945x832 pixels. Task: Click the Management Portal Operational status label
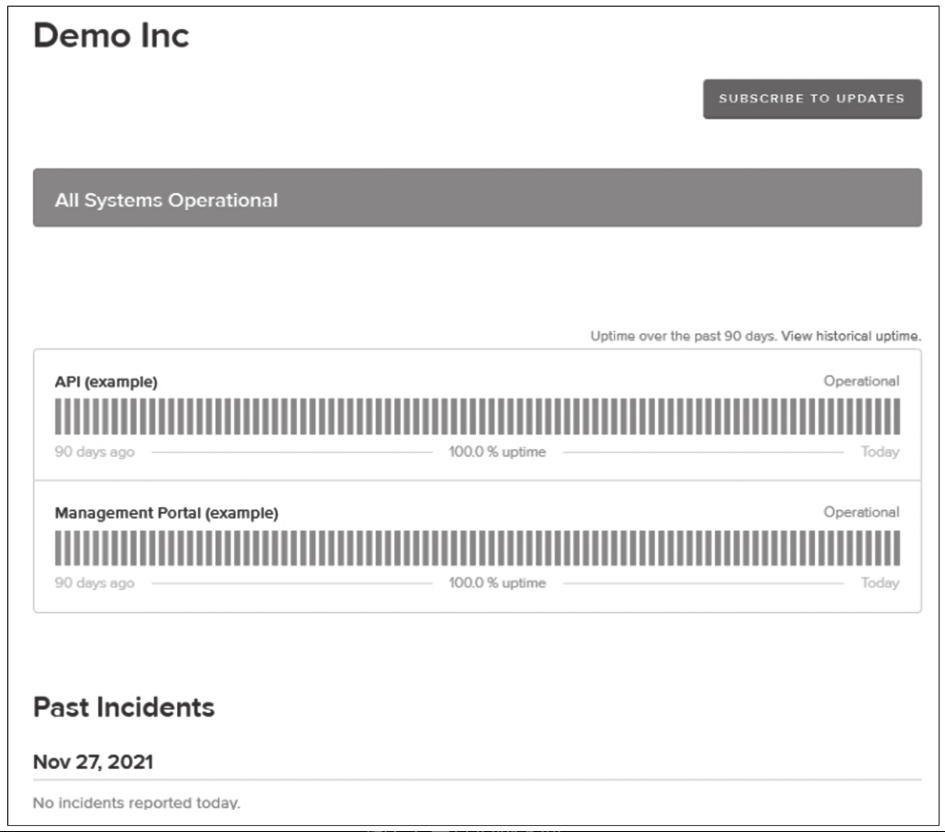861,512
